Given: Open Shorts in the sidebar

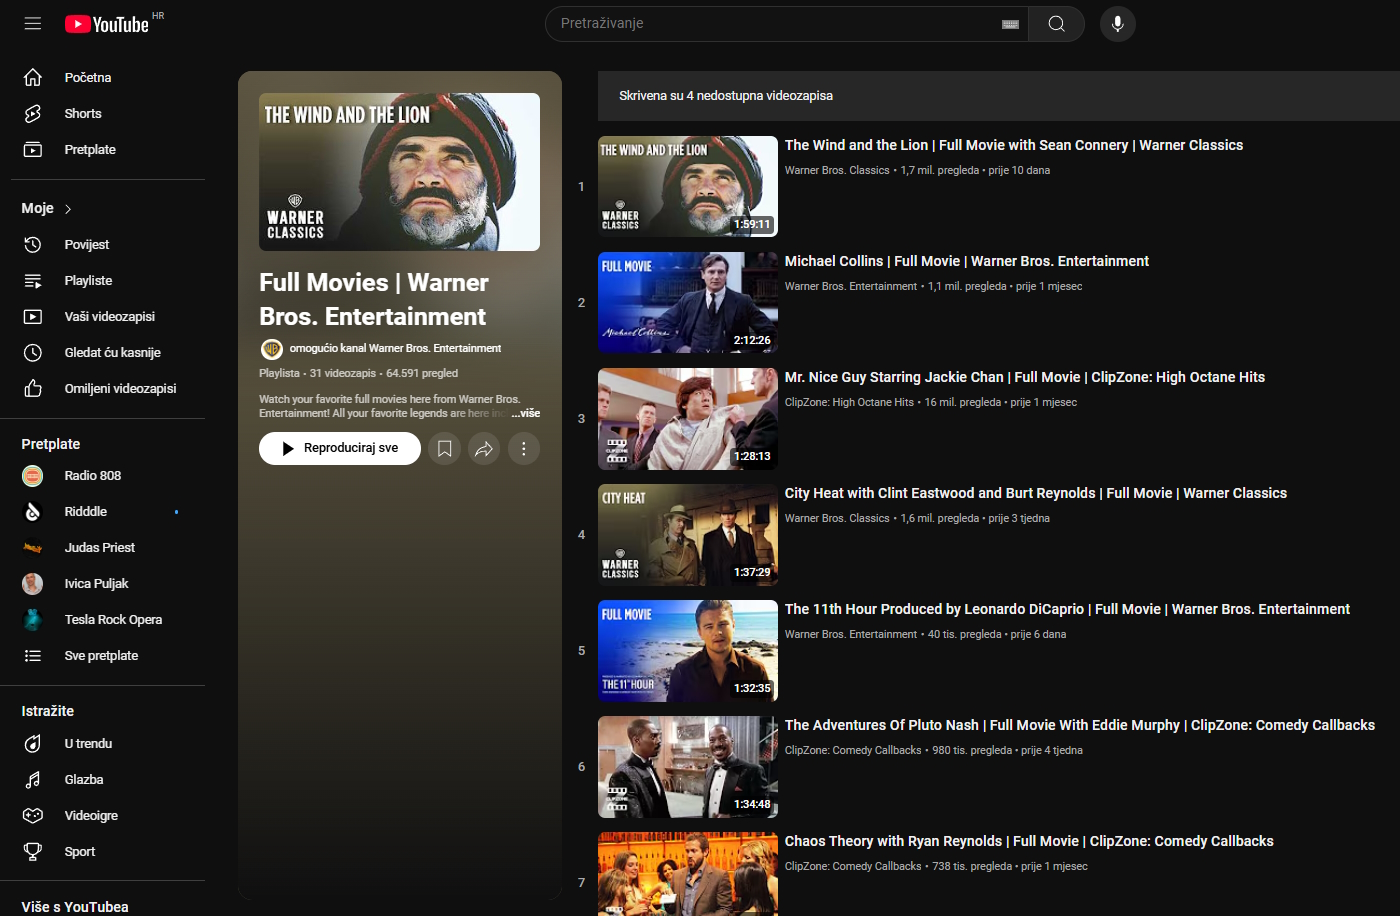Looking at the screenshot, I should (83, 114).
